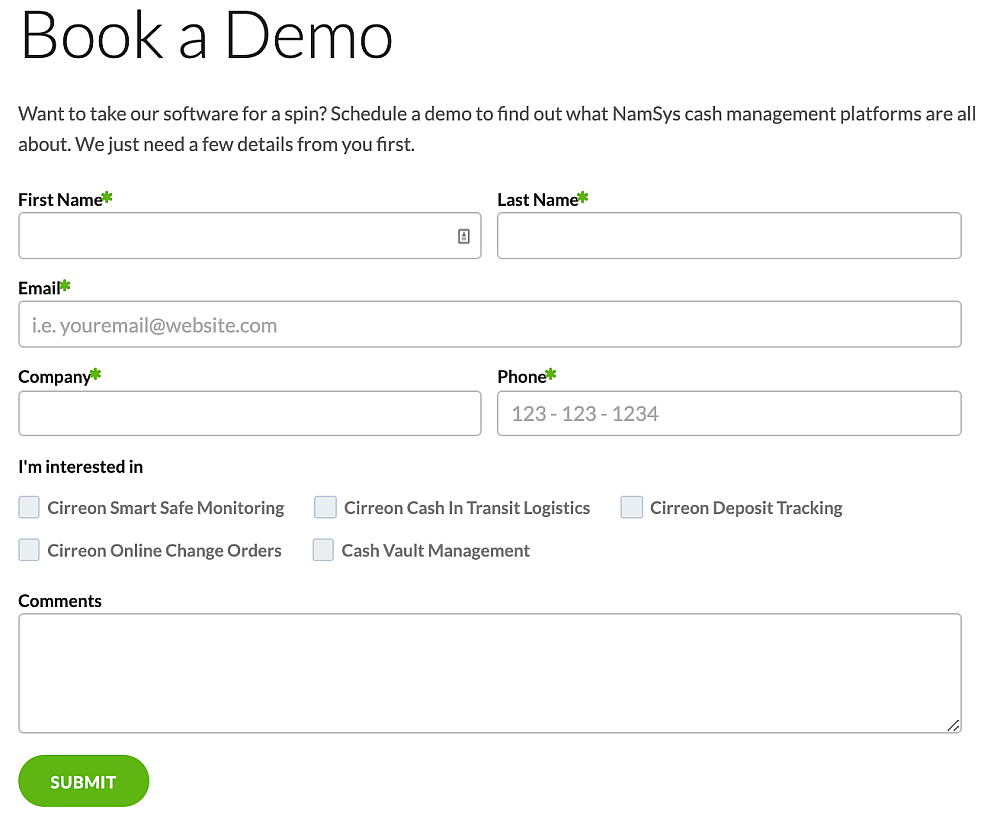
Task: Focus the Phone number field
Action: (x=729, y=413)
